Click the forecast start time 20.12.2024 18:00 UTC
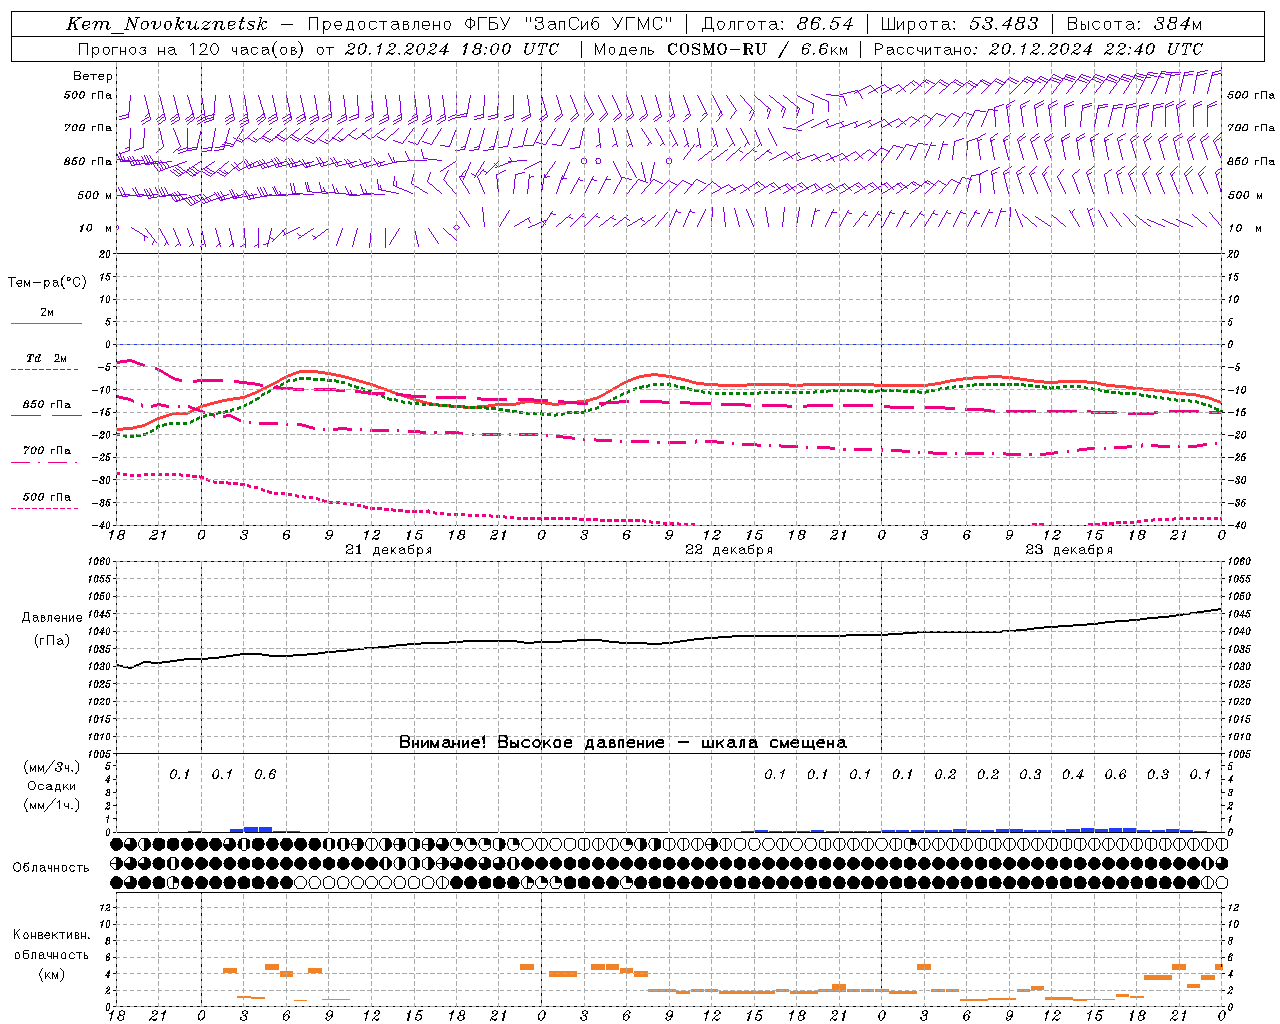The height and width of the screenshot is (1024, 1280). 451,49
